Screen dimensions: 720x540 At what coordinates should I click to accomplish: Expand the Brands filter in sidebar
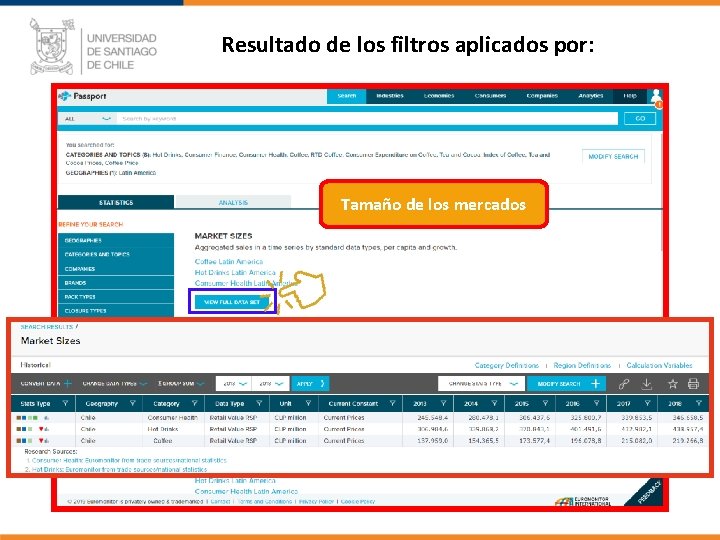pyautogui.click(x=116, y=283)
